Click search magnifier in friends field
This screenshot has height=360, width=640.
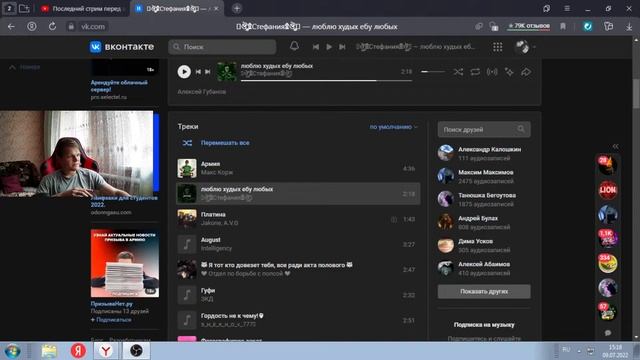[521, 129]
